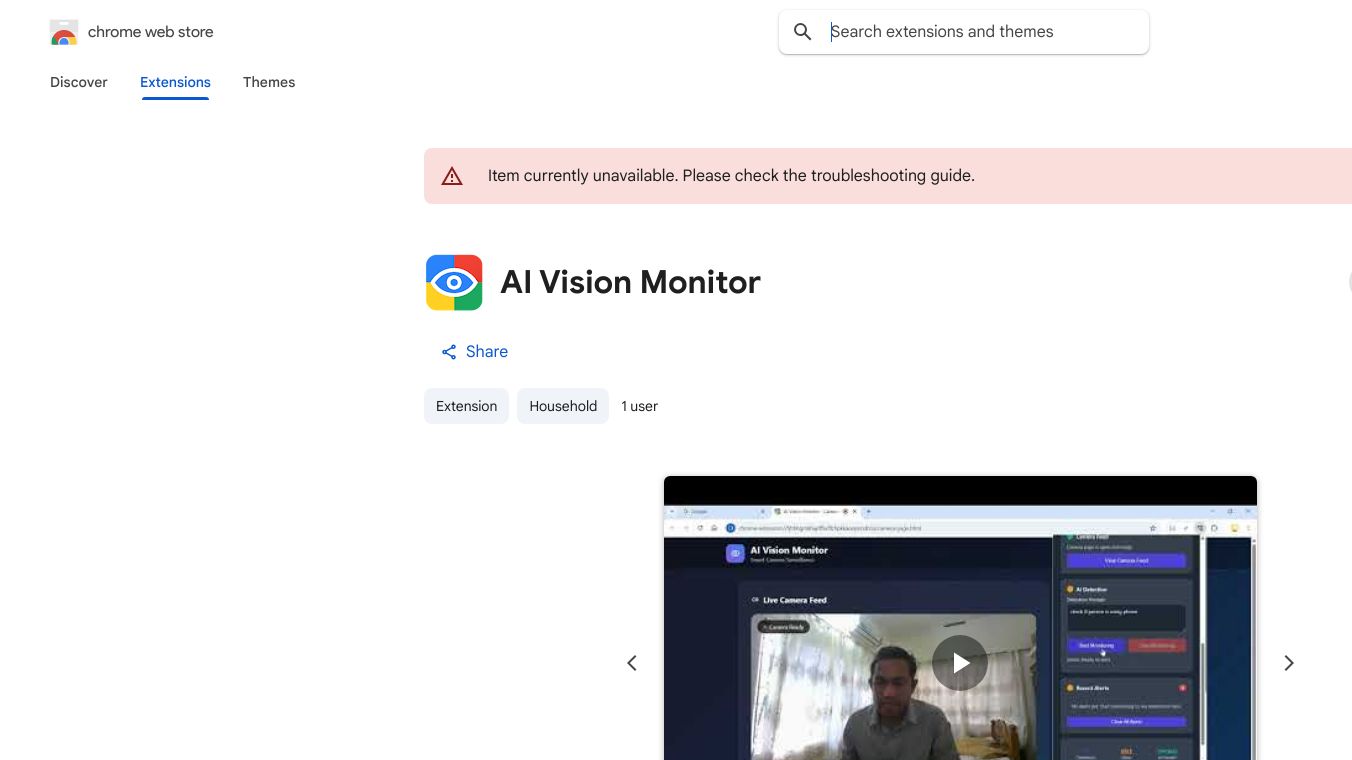1352x760 pixels.
Task: Advance to the next screenshot with the right arrow
Action: (1289, 663)
